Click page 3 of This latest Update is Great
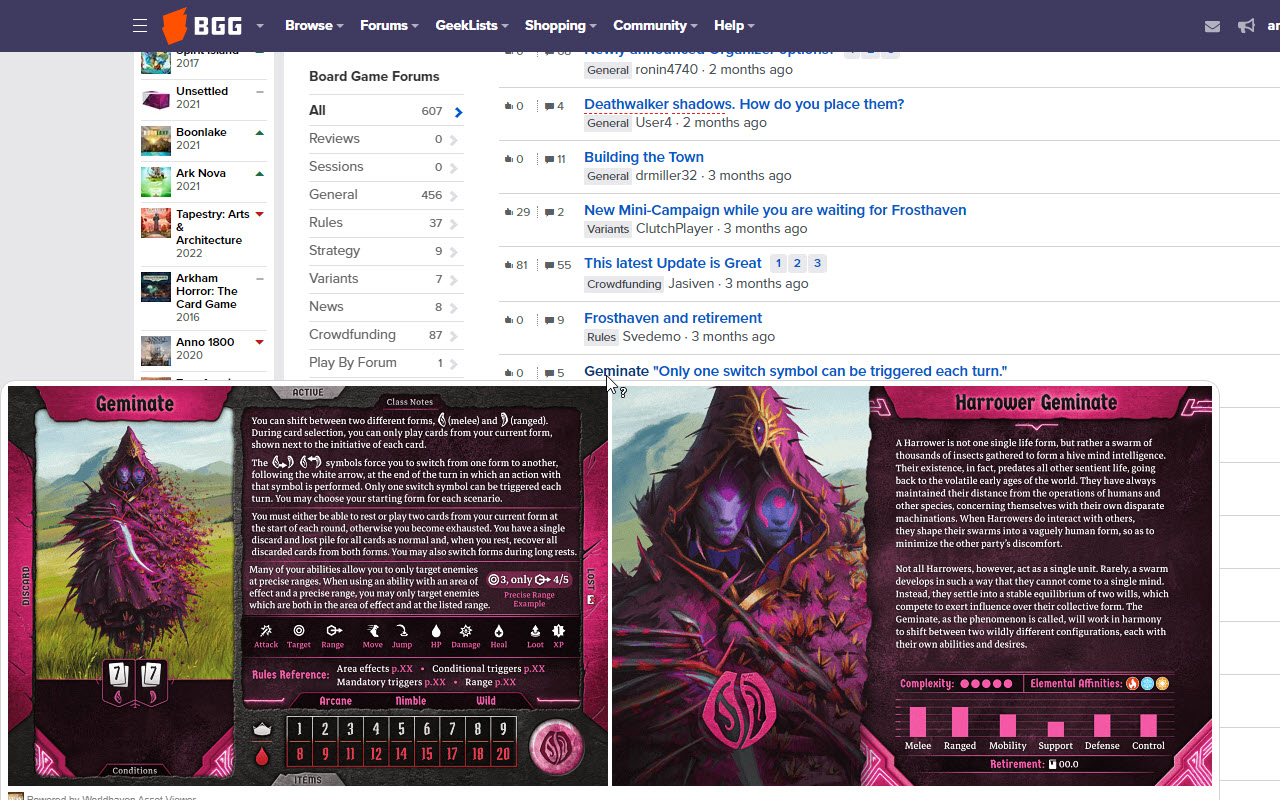Image resolution: width=1280 pixels, height=800 pixels. [817, 263]
